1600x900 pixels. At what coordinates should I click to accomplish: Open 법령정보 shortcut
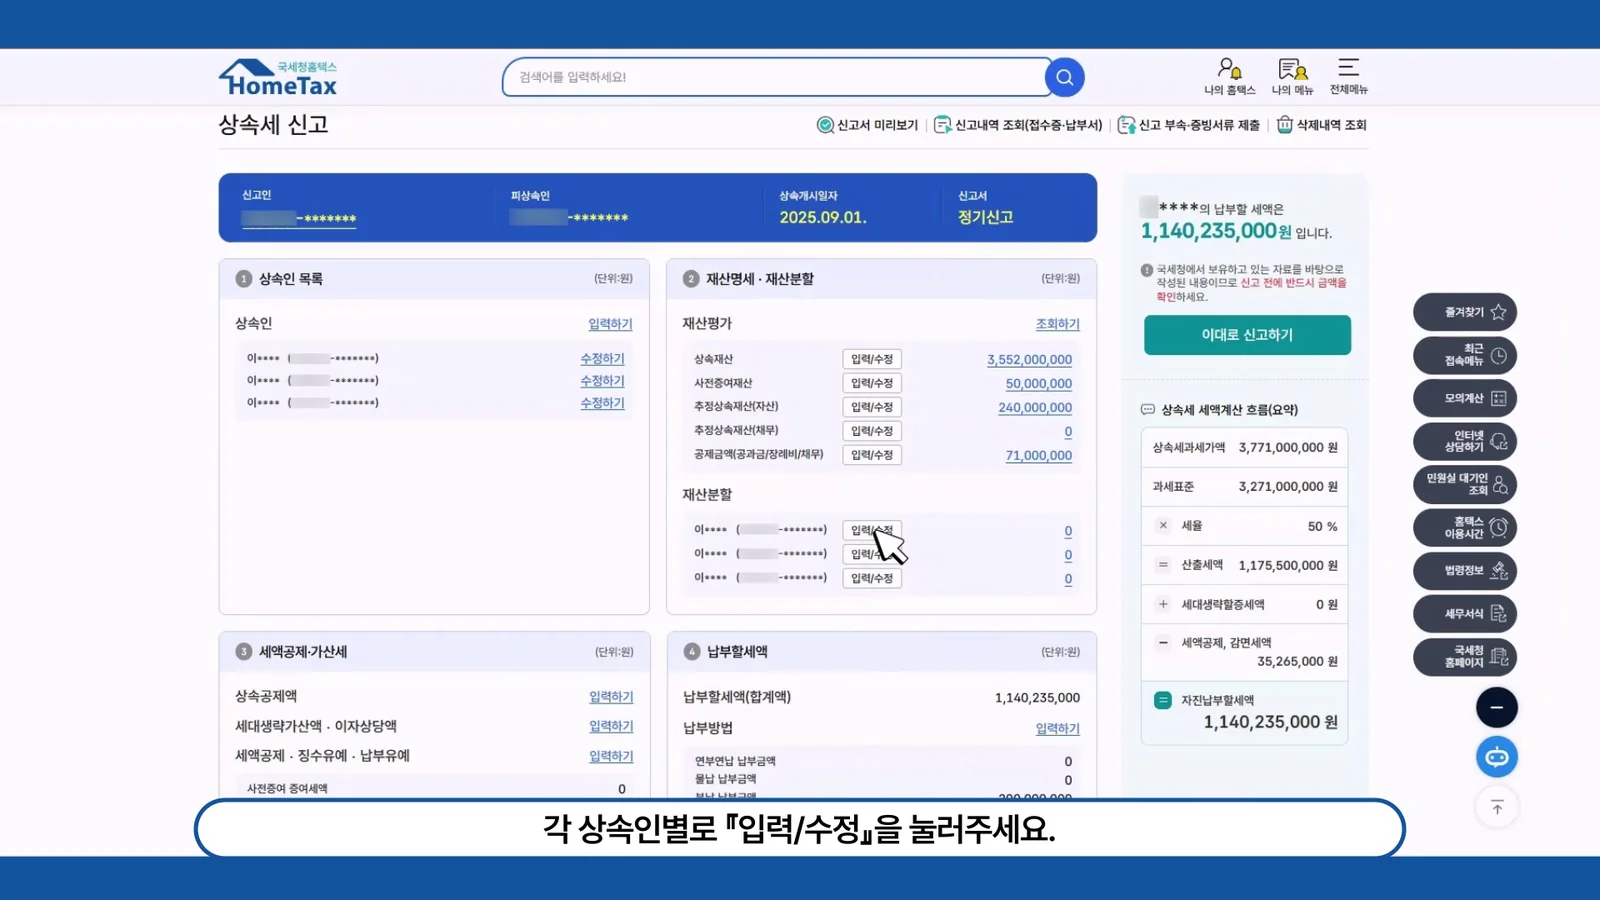(1465, 570)
